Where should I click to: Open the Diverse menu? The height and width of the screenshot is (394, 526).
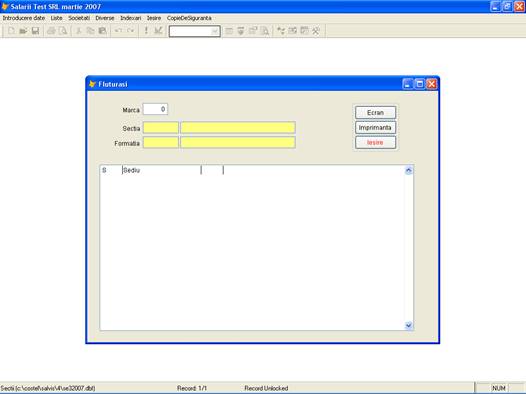pos(105,18)
